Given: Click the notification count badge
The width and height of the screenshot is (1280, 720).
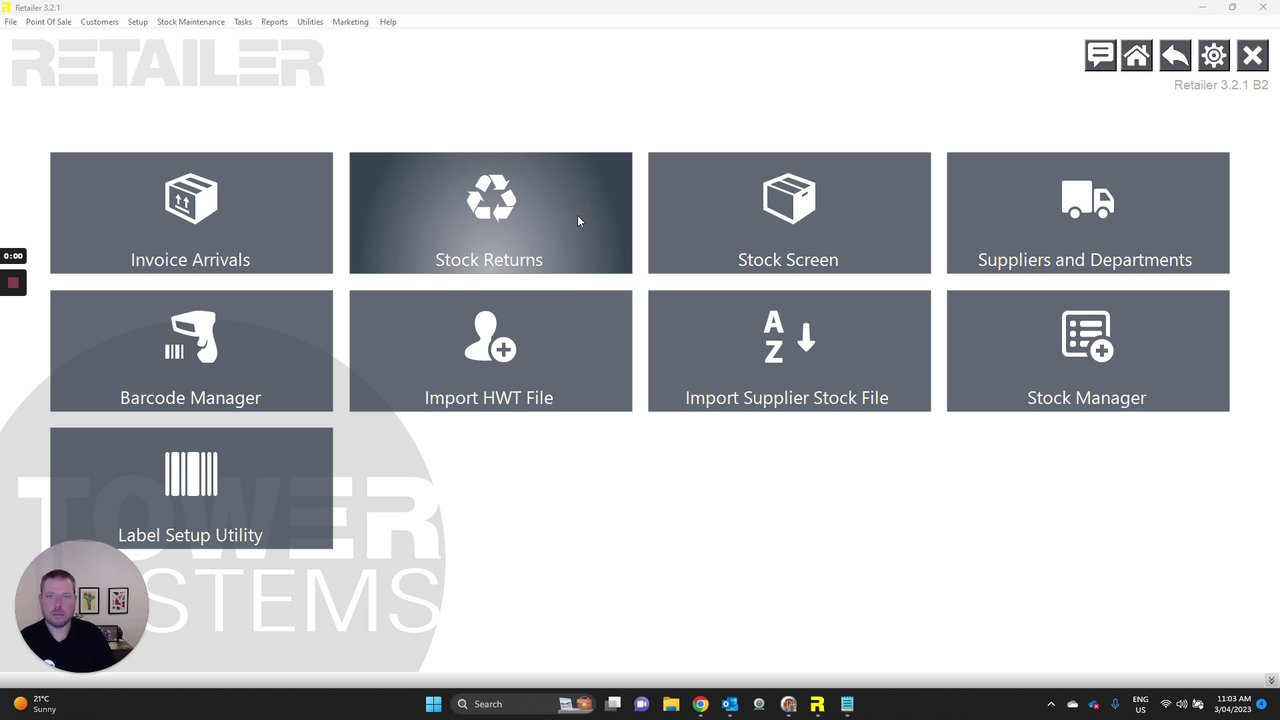Looking at the screenshot, I should 1262,704.
